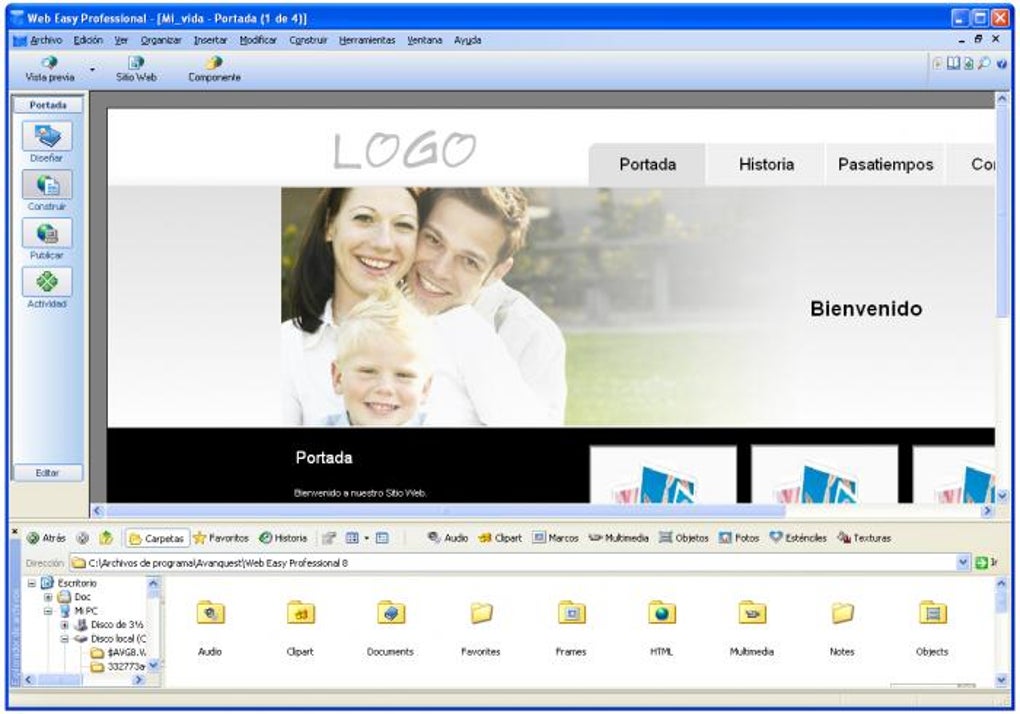This screenshot has width=1020, height=714.
Task: Open the Dirección address bar dropdown
Action: click(962, 561)
